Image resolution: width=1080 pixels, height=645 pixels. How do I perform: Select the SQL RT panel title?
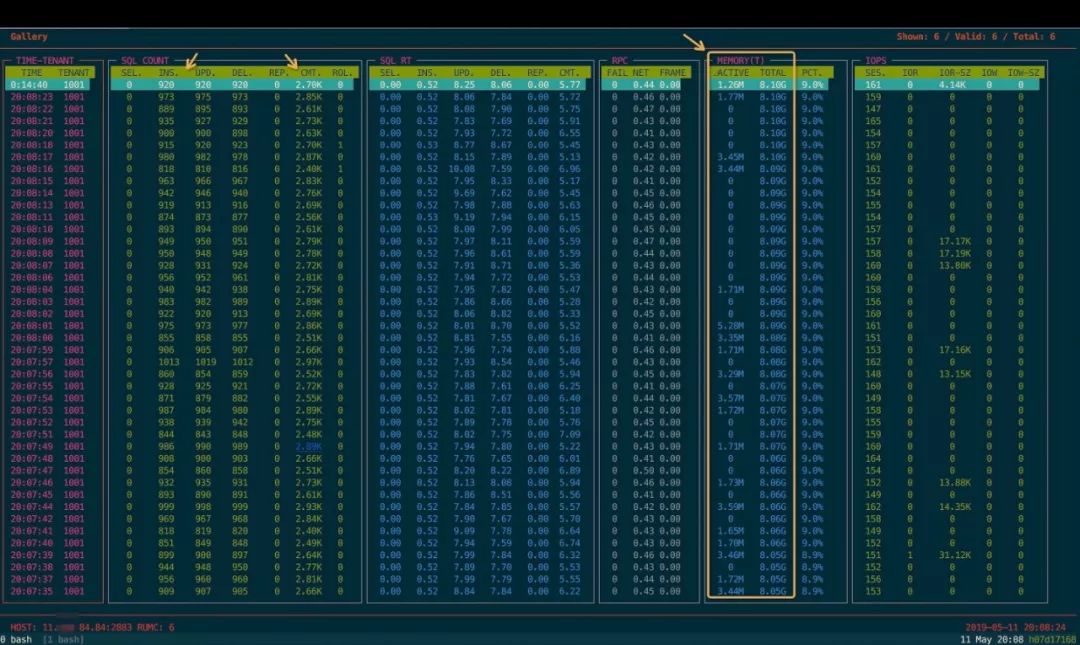pos(395,61)
